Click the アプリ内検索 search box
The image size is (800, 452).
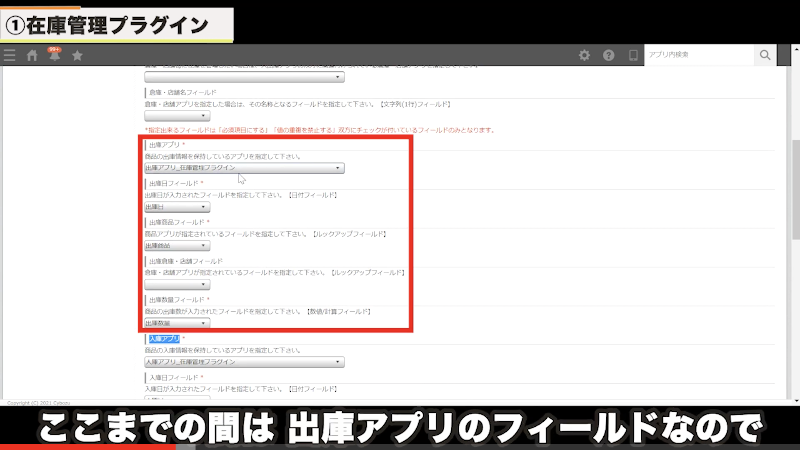click(x=698, y=55)
